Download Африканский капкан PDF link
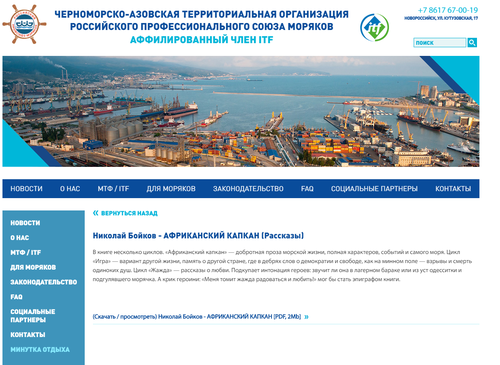 click(197, 317)
